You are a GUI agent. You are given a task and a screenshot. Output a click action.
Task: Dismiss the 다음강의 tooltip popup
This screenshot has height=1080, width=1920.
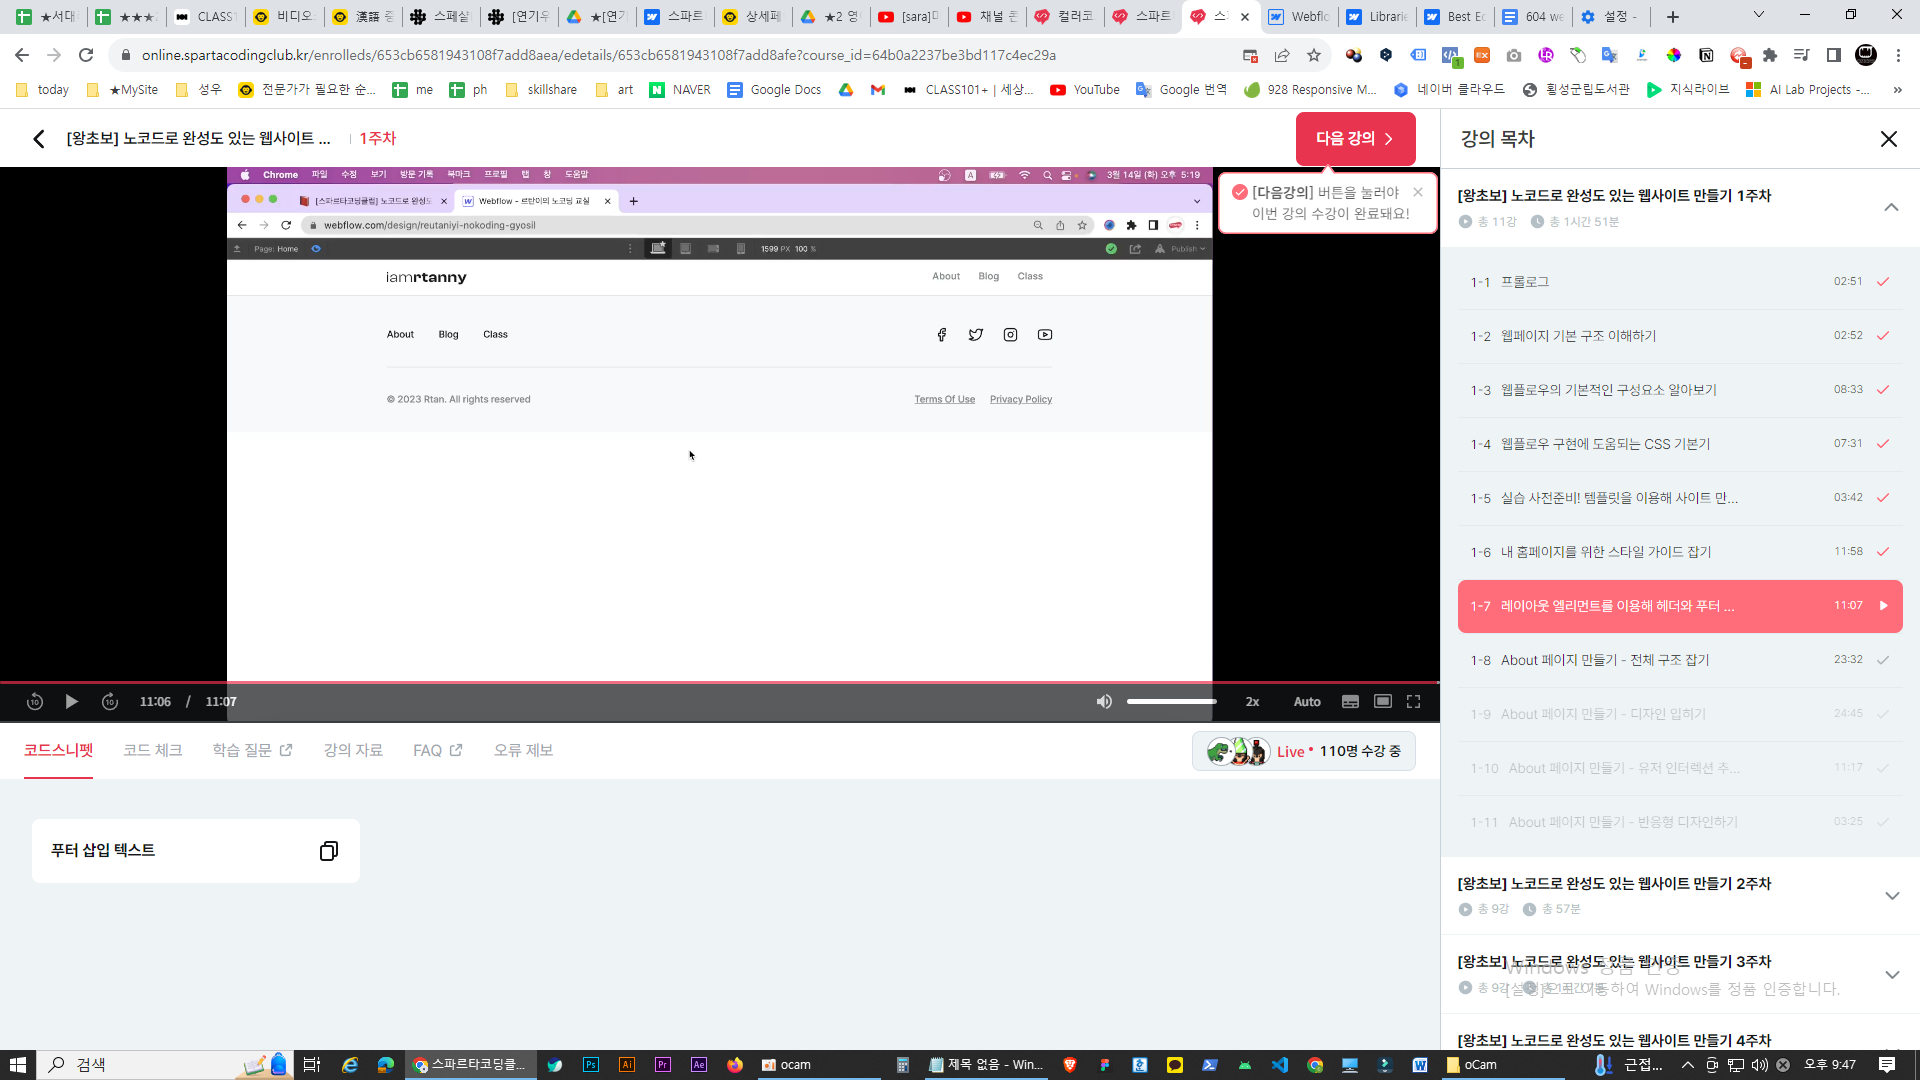1418,192
